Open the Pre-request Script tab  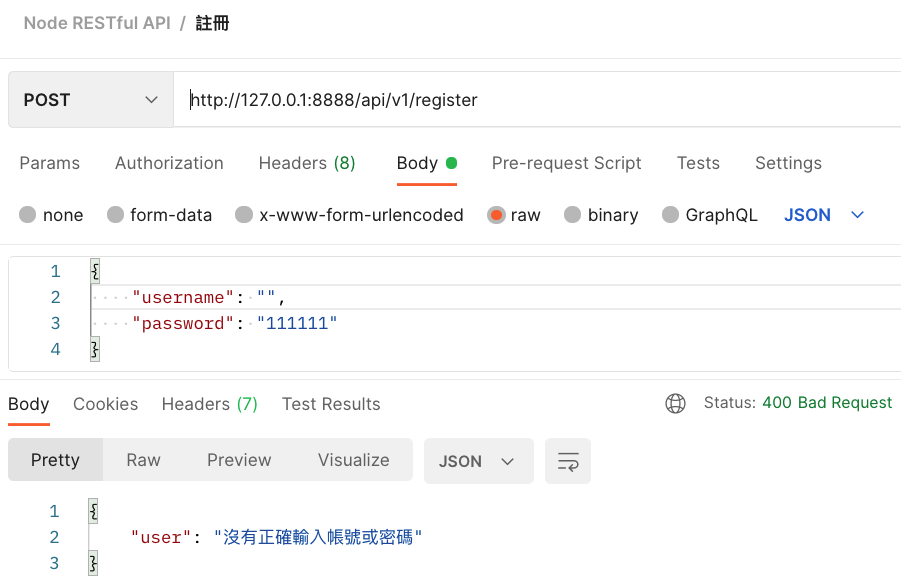pos(566,163)
